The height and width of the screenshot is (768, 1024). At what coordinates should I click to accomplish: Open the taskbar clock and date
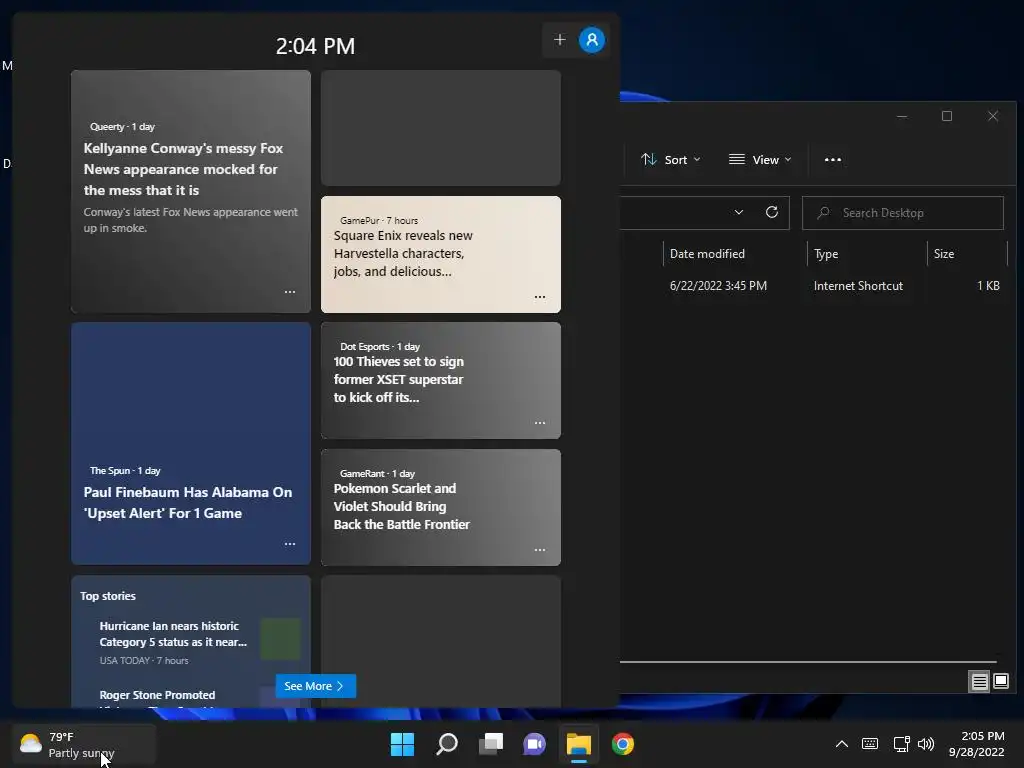point(976,744)
